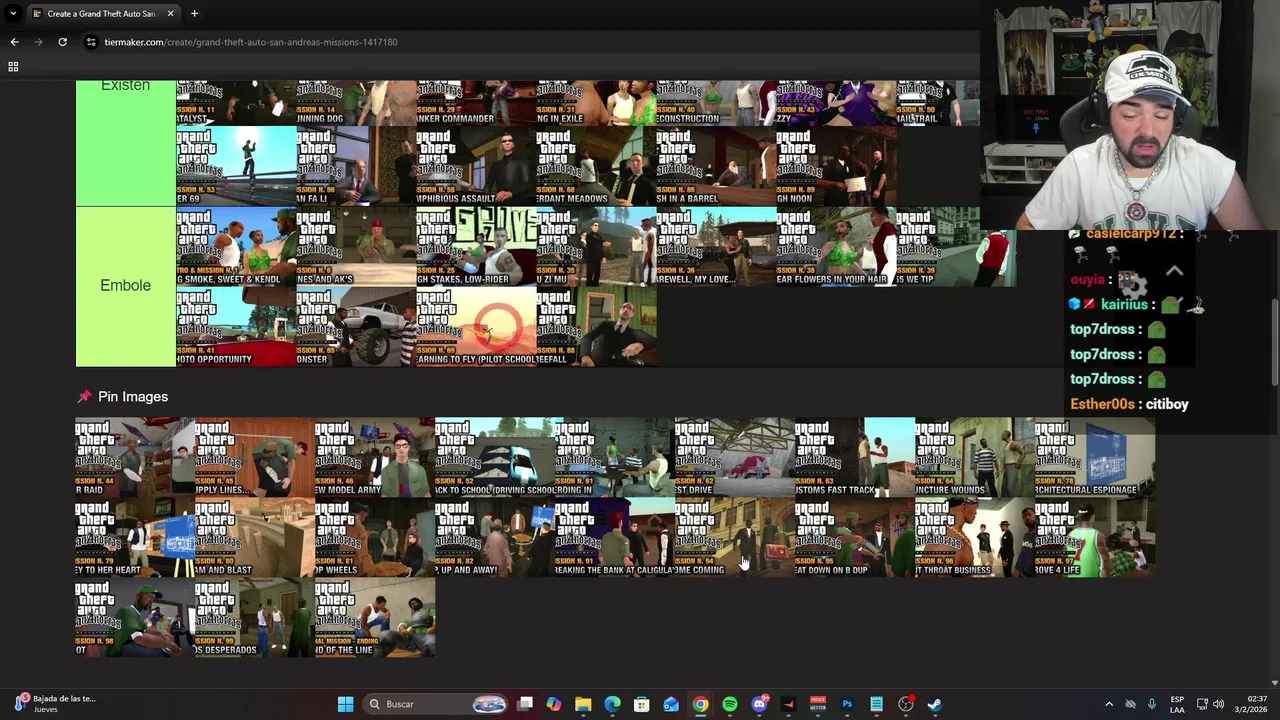Open Microsoft Store from the taskbar
The image size is (1280, 720).
click(642, 704)
